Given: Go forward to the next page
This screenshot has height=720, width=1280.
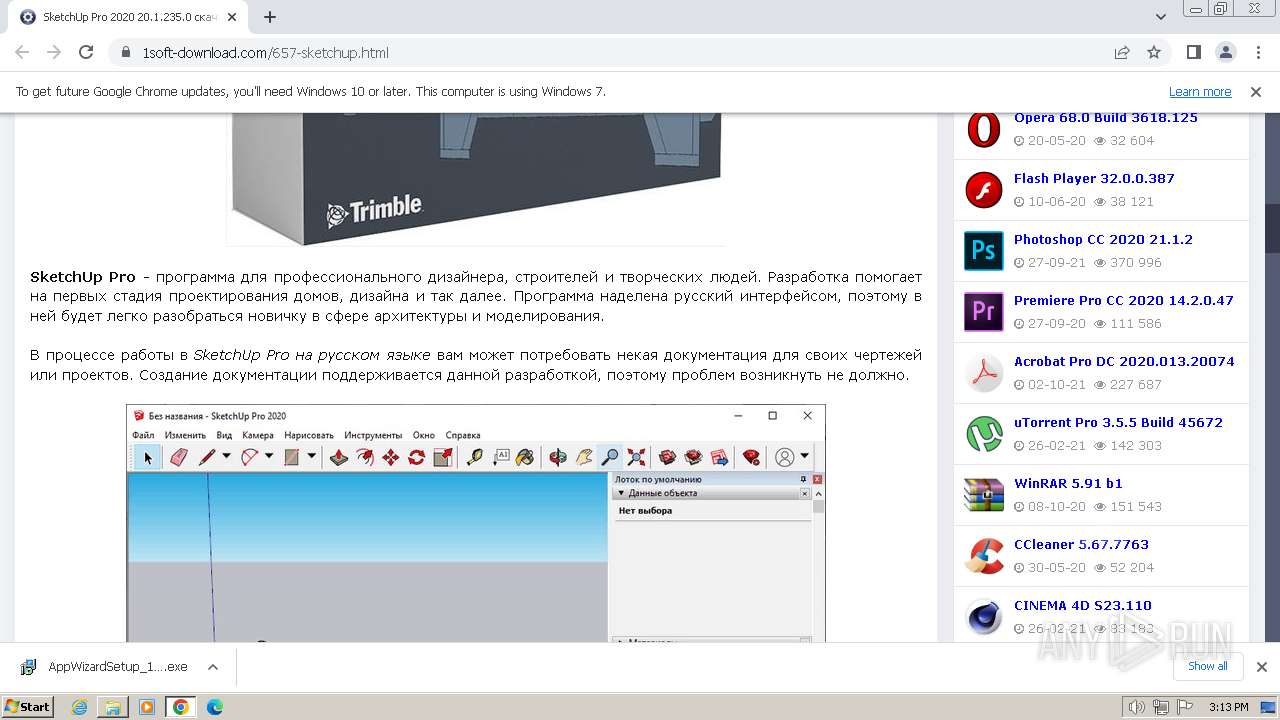Looking at the screenshot, I should click(x=54, y=53).
